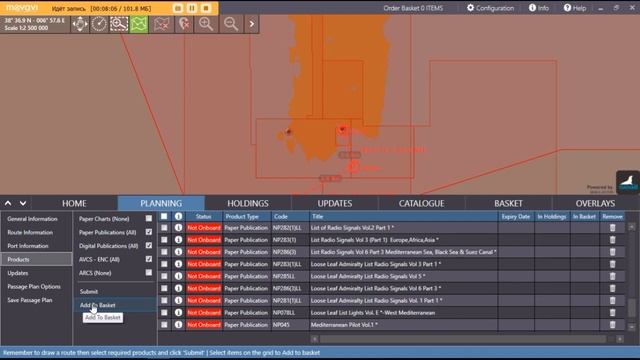640x360 pixels.
Task: Switch to the HOLDINGS tab
Action: click(x=248, y=203)
